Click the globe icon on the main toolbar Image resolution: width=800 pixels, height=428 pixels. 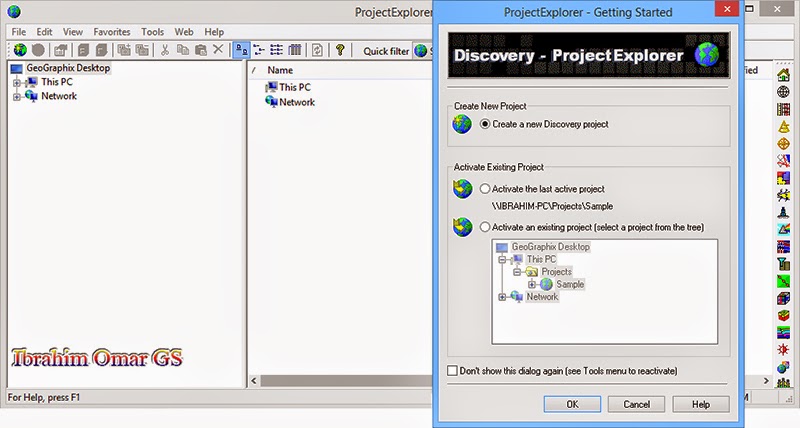(20, 50)
